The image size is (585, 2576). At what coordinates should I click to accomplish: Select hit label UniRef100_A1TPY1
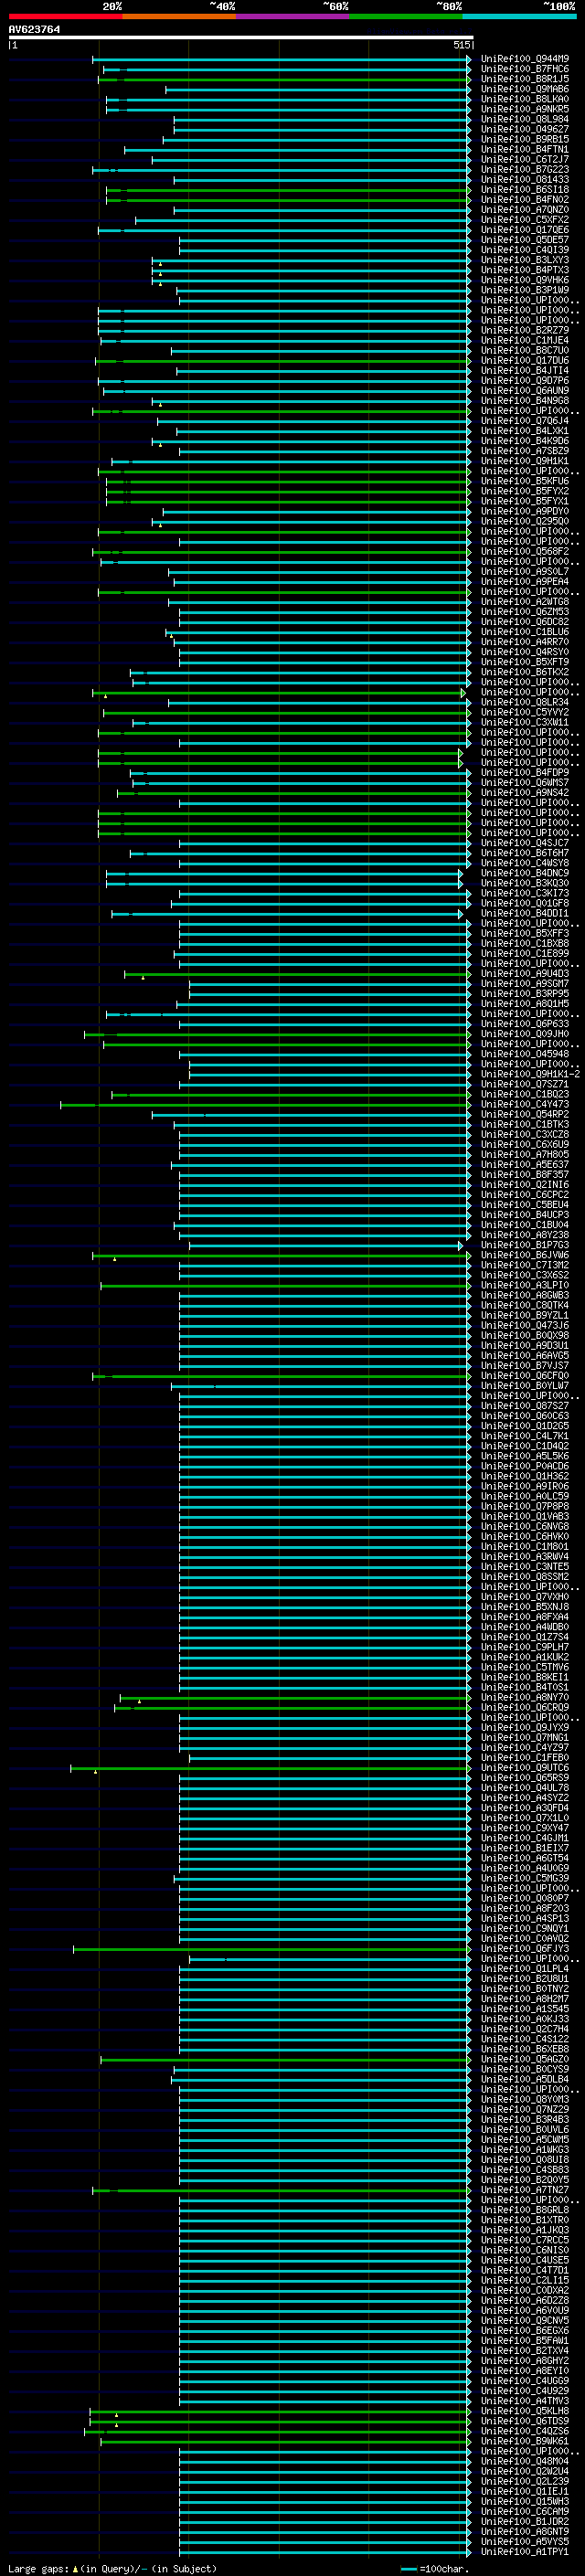tap(525, 2551)
